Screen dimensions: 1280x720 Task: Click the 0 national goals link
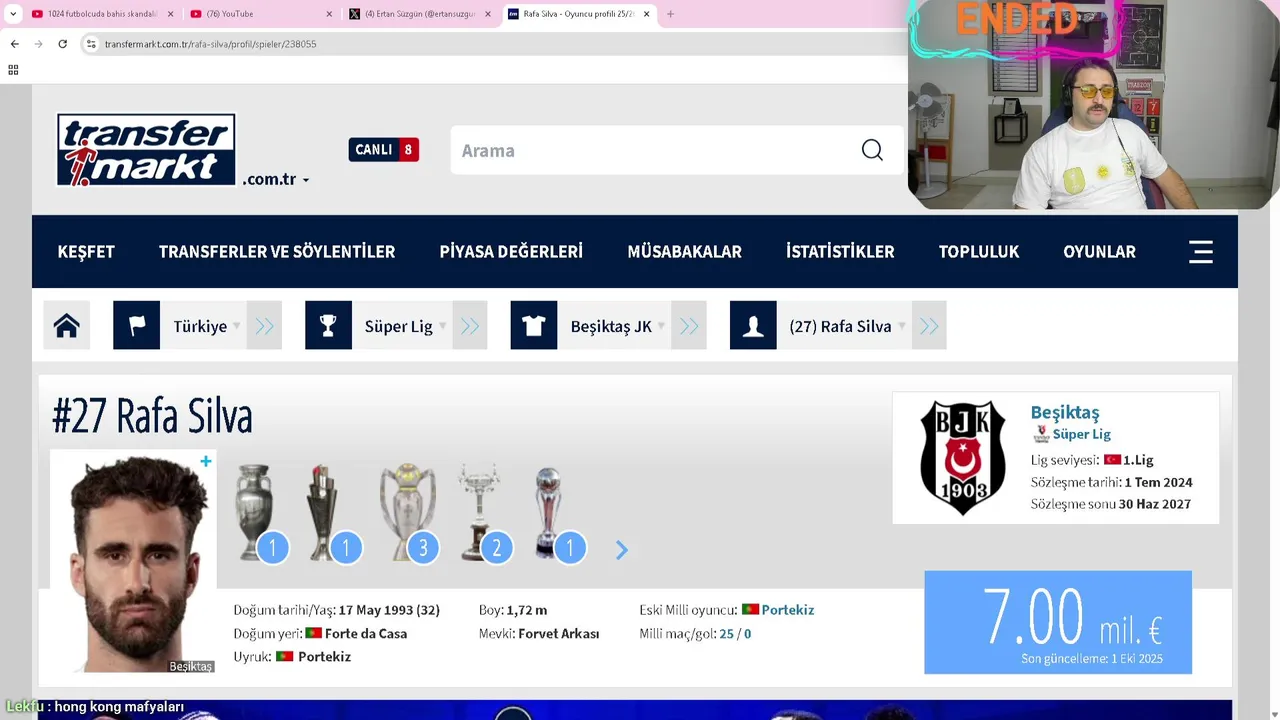tap(747, 633)
